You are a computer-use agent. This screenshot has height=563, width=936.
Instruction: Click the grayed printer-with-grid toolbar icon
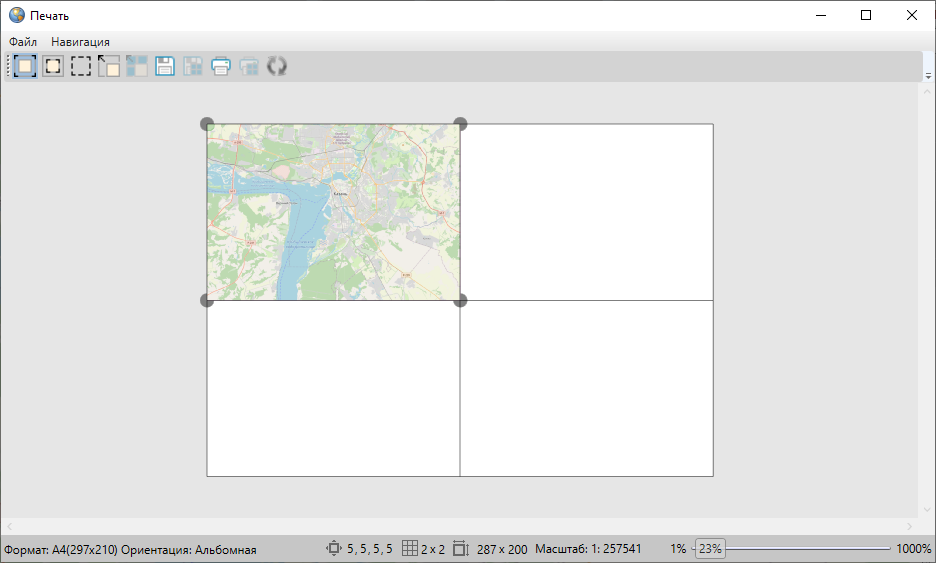click(249, 67)
